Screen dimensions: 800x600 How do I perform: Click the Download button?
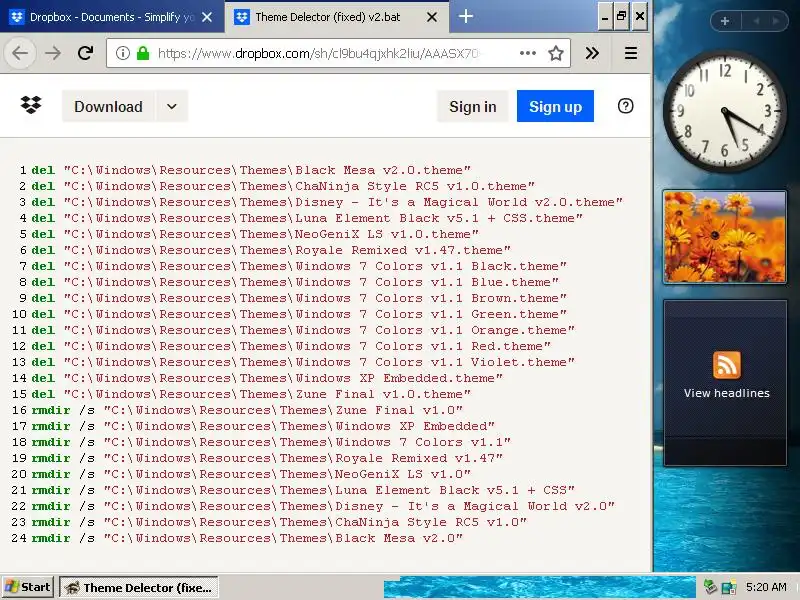[108, 107]
